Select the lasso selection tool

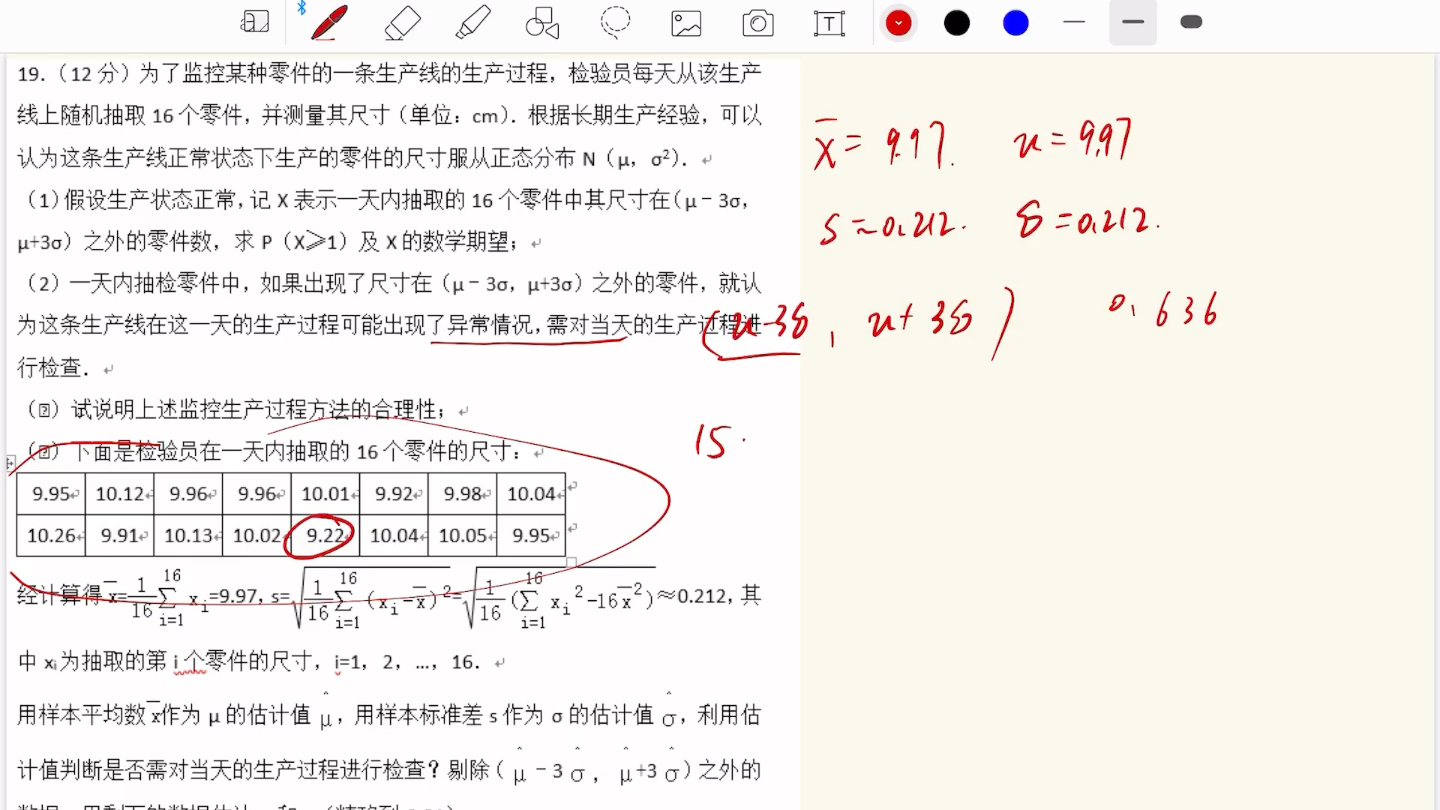(615, 22)
